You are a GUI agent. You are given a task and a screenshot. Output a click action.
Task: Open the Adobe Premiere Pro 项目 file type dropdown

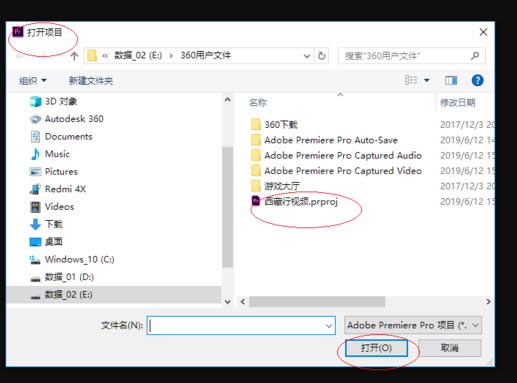[413, 325]
